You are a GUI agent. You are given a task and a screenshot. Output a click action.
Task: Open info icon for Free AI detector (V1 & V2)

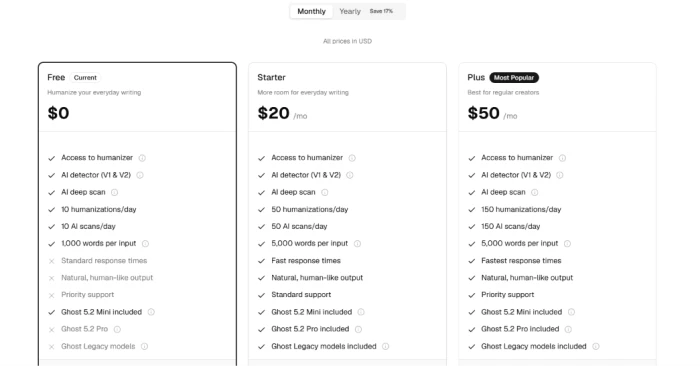coord(140,175)
